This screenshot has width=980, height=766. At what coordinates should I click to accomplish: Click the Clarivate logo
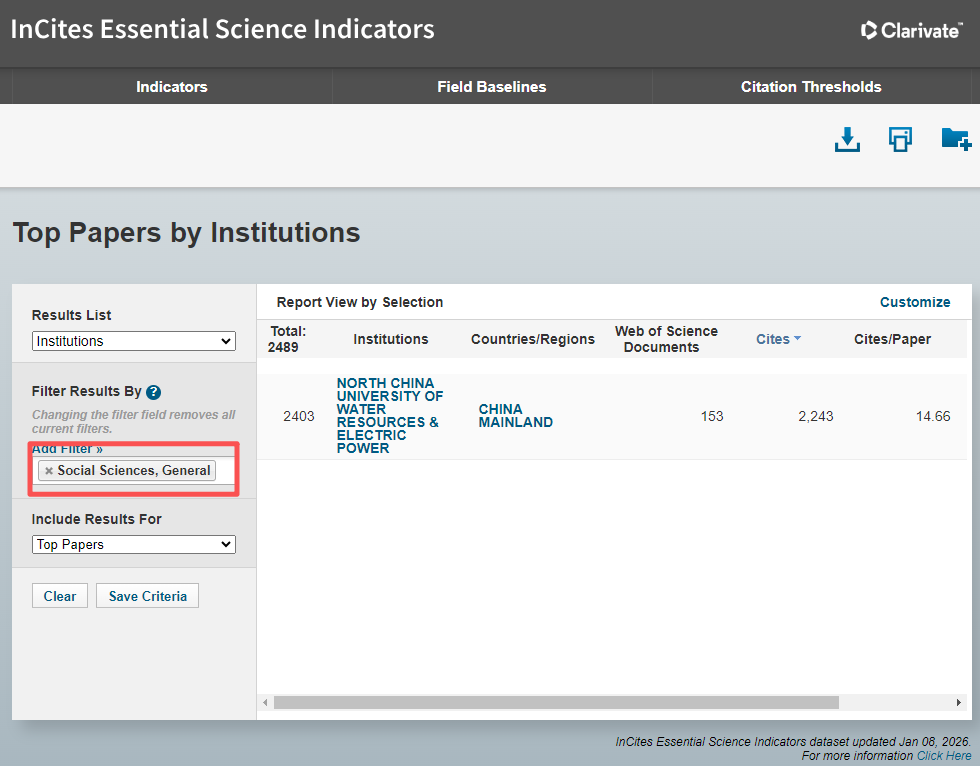[911, 30]
